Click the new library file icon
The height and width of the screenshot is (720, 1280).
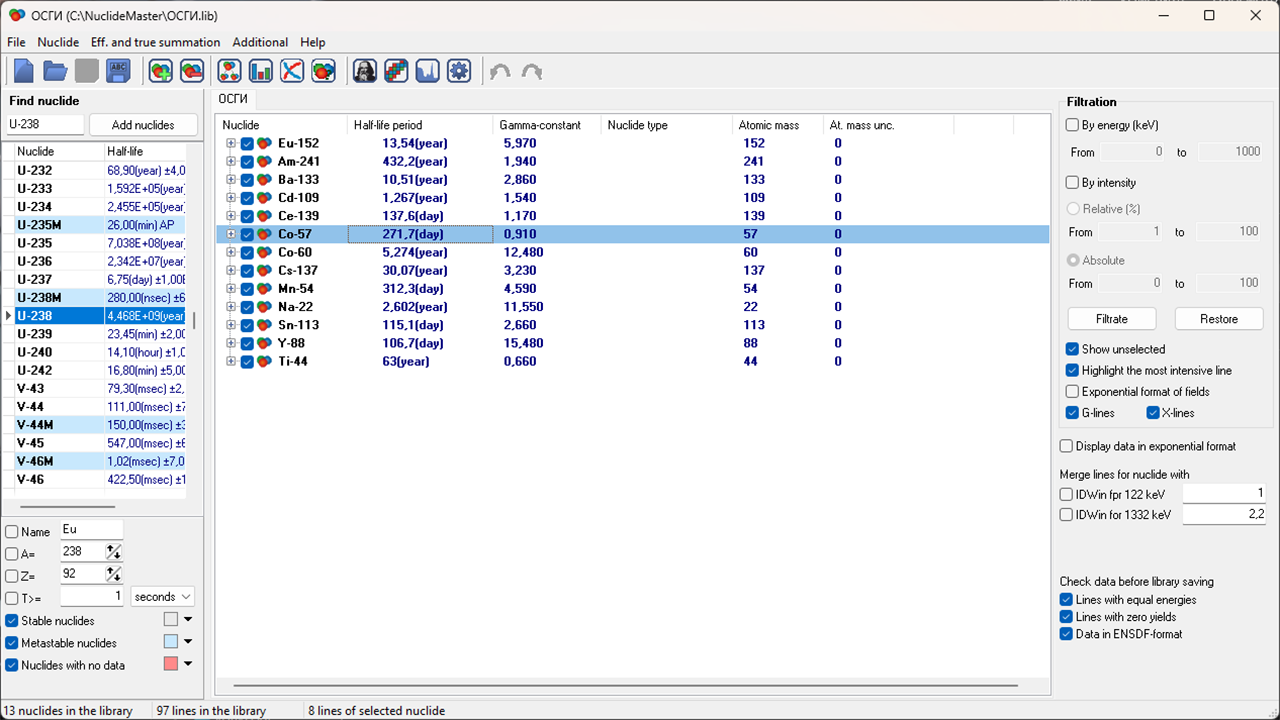(24, 71)
